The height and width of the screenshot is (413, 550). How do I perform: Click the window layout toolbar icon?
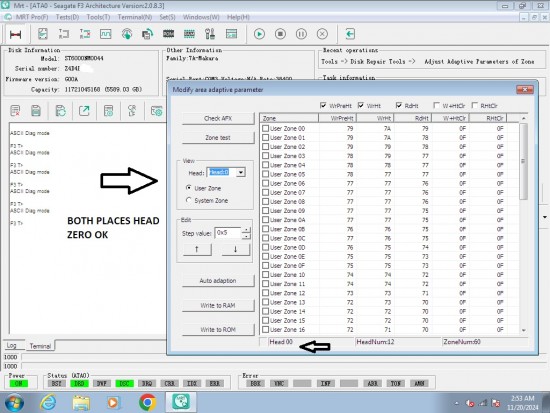point(231,34)
